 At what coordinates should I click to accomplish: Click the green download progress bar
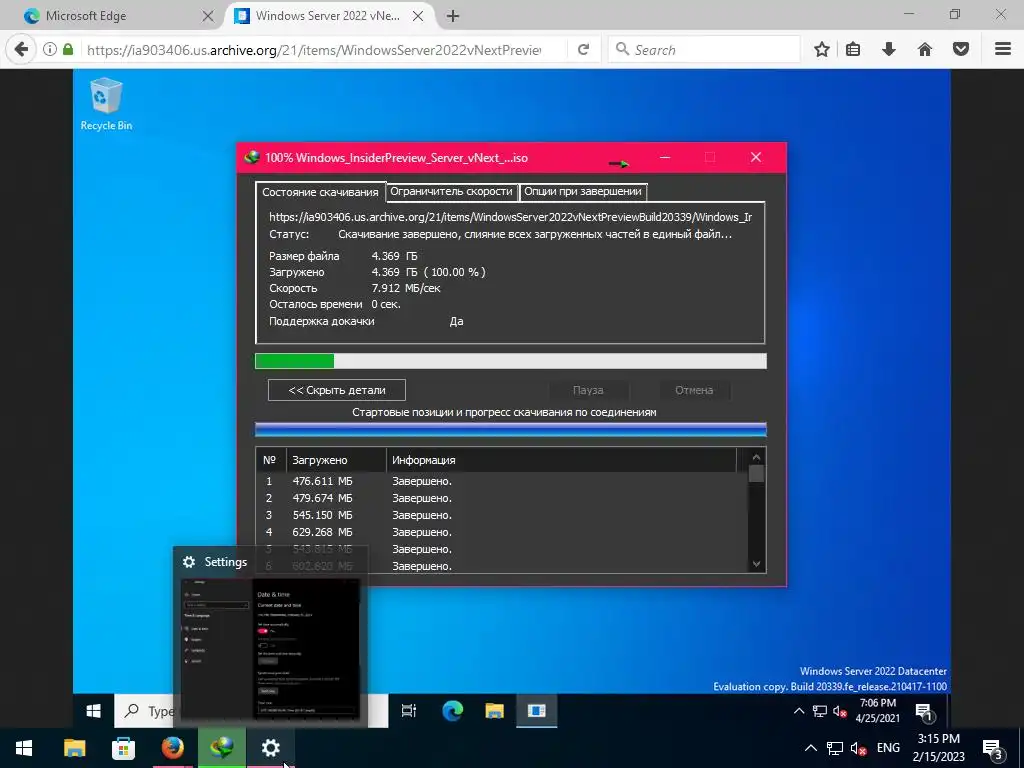pos(510,360)
